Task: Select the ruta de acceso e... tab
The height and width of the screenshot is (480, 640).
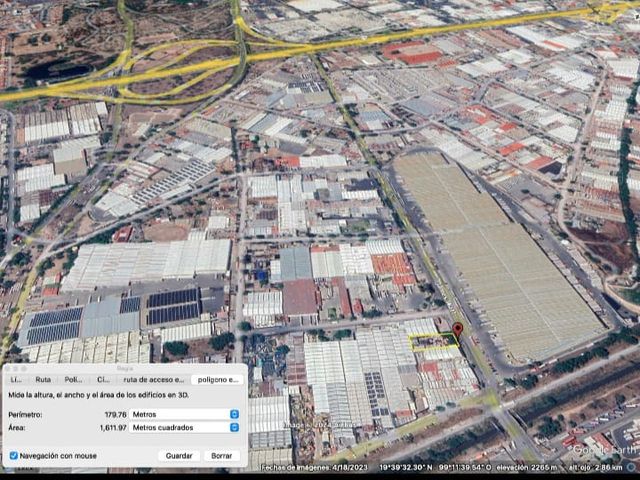Action: click(153, 380)
